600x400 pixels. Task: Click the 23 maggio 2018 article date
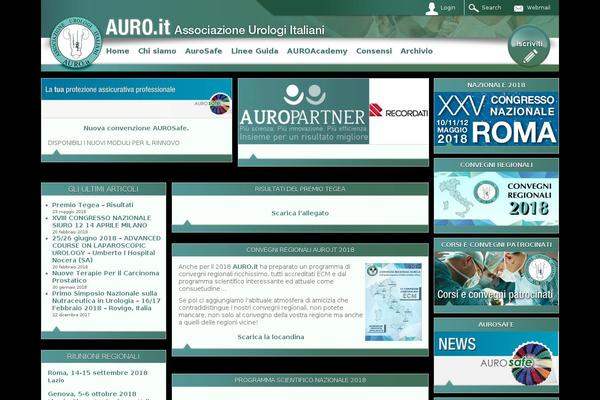(x=69, y=212)
